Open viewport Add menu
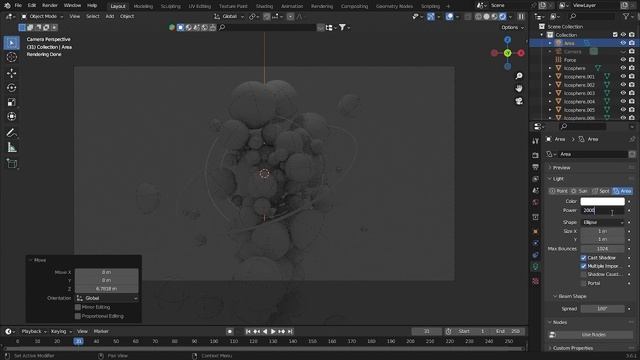 tap(110, 16)
